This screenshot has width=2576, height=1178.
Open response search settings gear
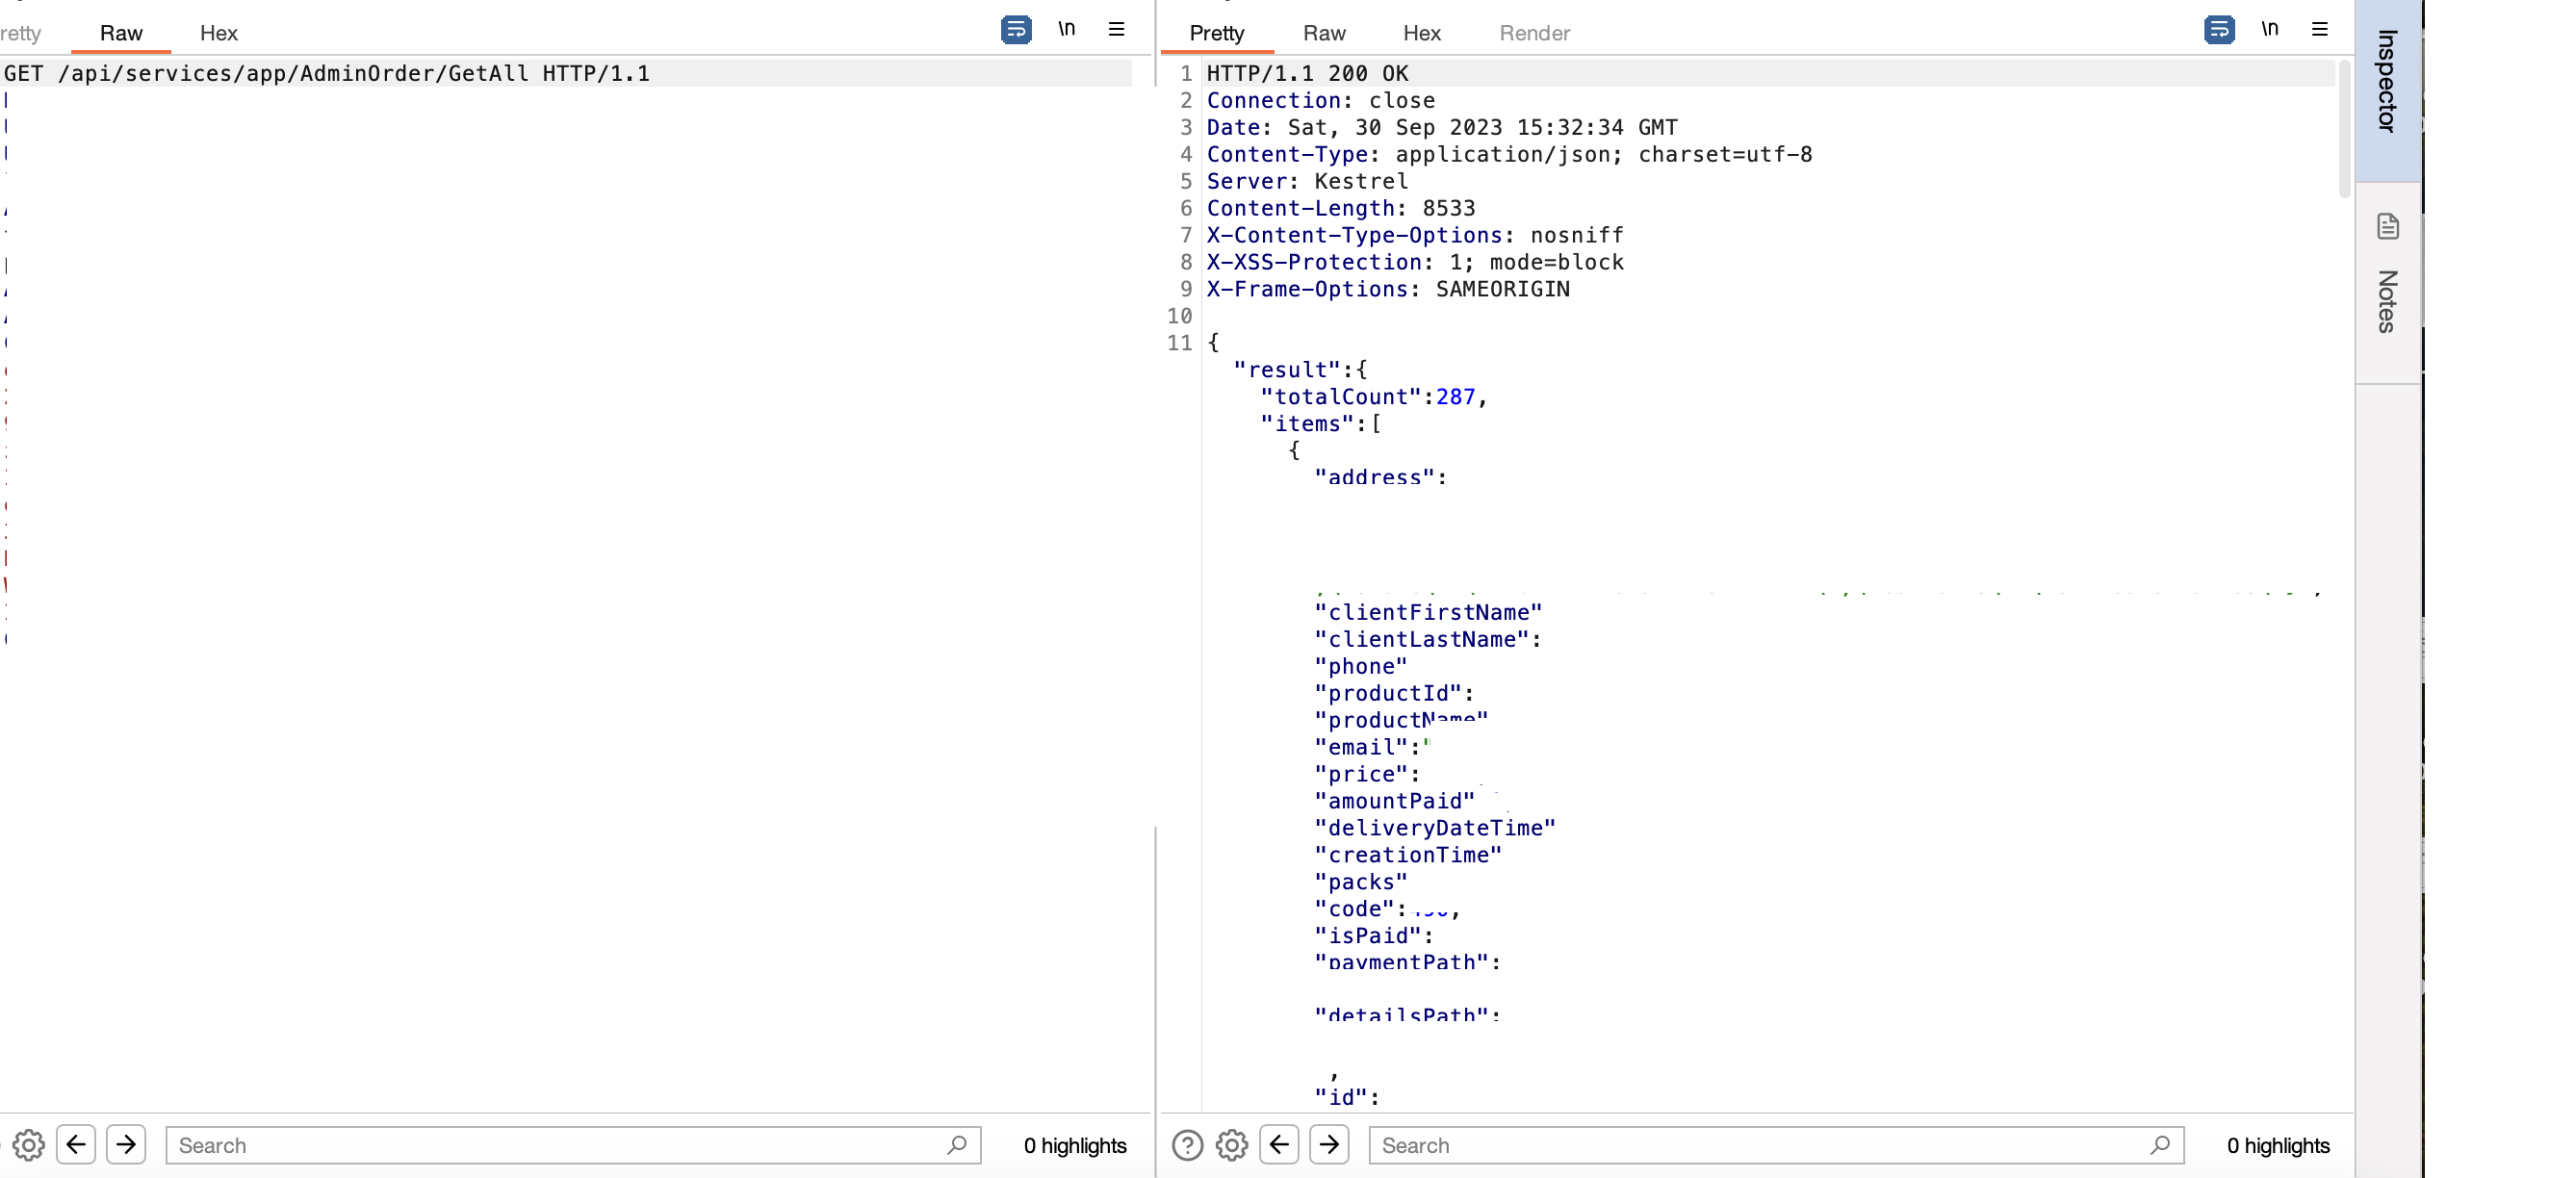click(x=1232, y=1145)
